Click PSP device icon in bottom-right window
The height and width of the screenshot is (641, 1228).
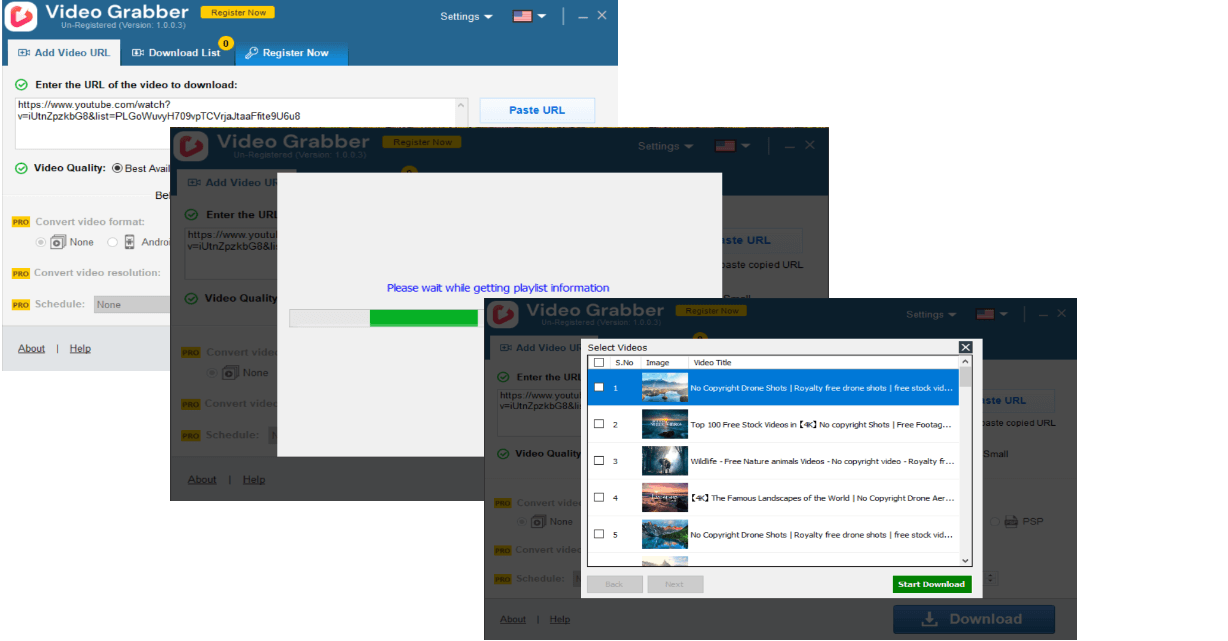point(1011,522)
